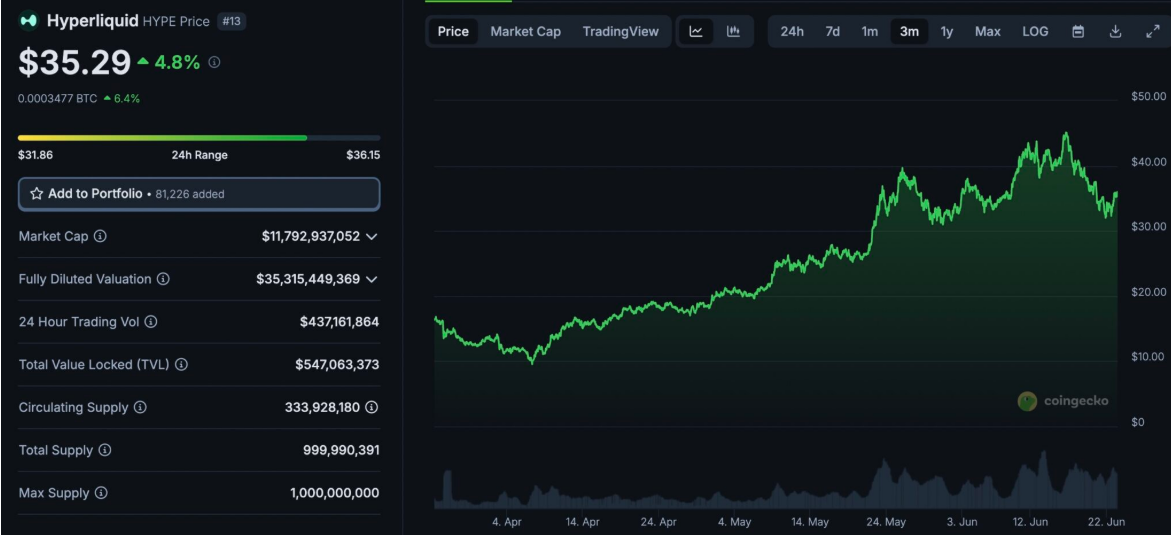The height and width of the screenshot is (535, 1171).
Task: Click the 999,990,391 total supply value
Action: (341, 450)
